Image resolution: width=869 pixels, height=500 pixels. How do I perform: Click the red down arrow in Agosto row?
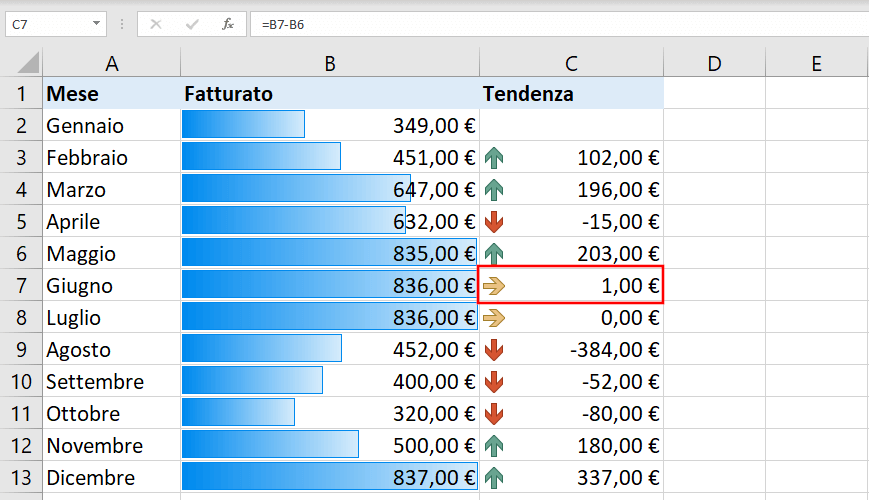[x=494, y=350]
